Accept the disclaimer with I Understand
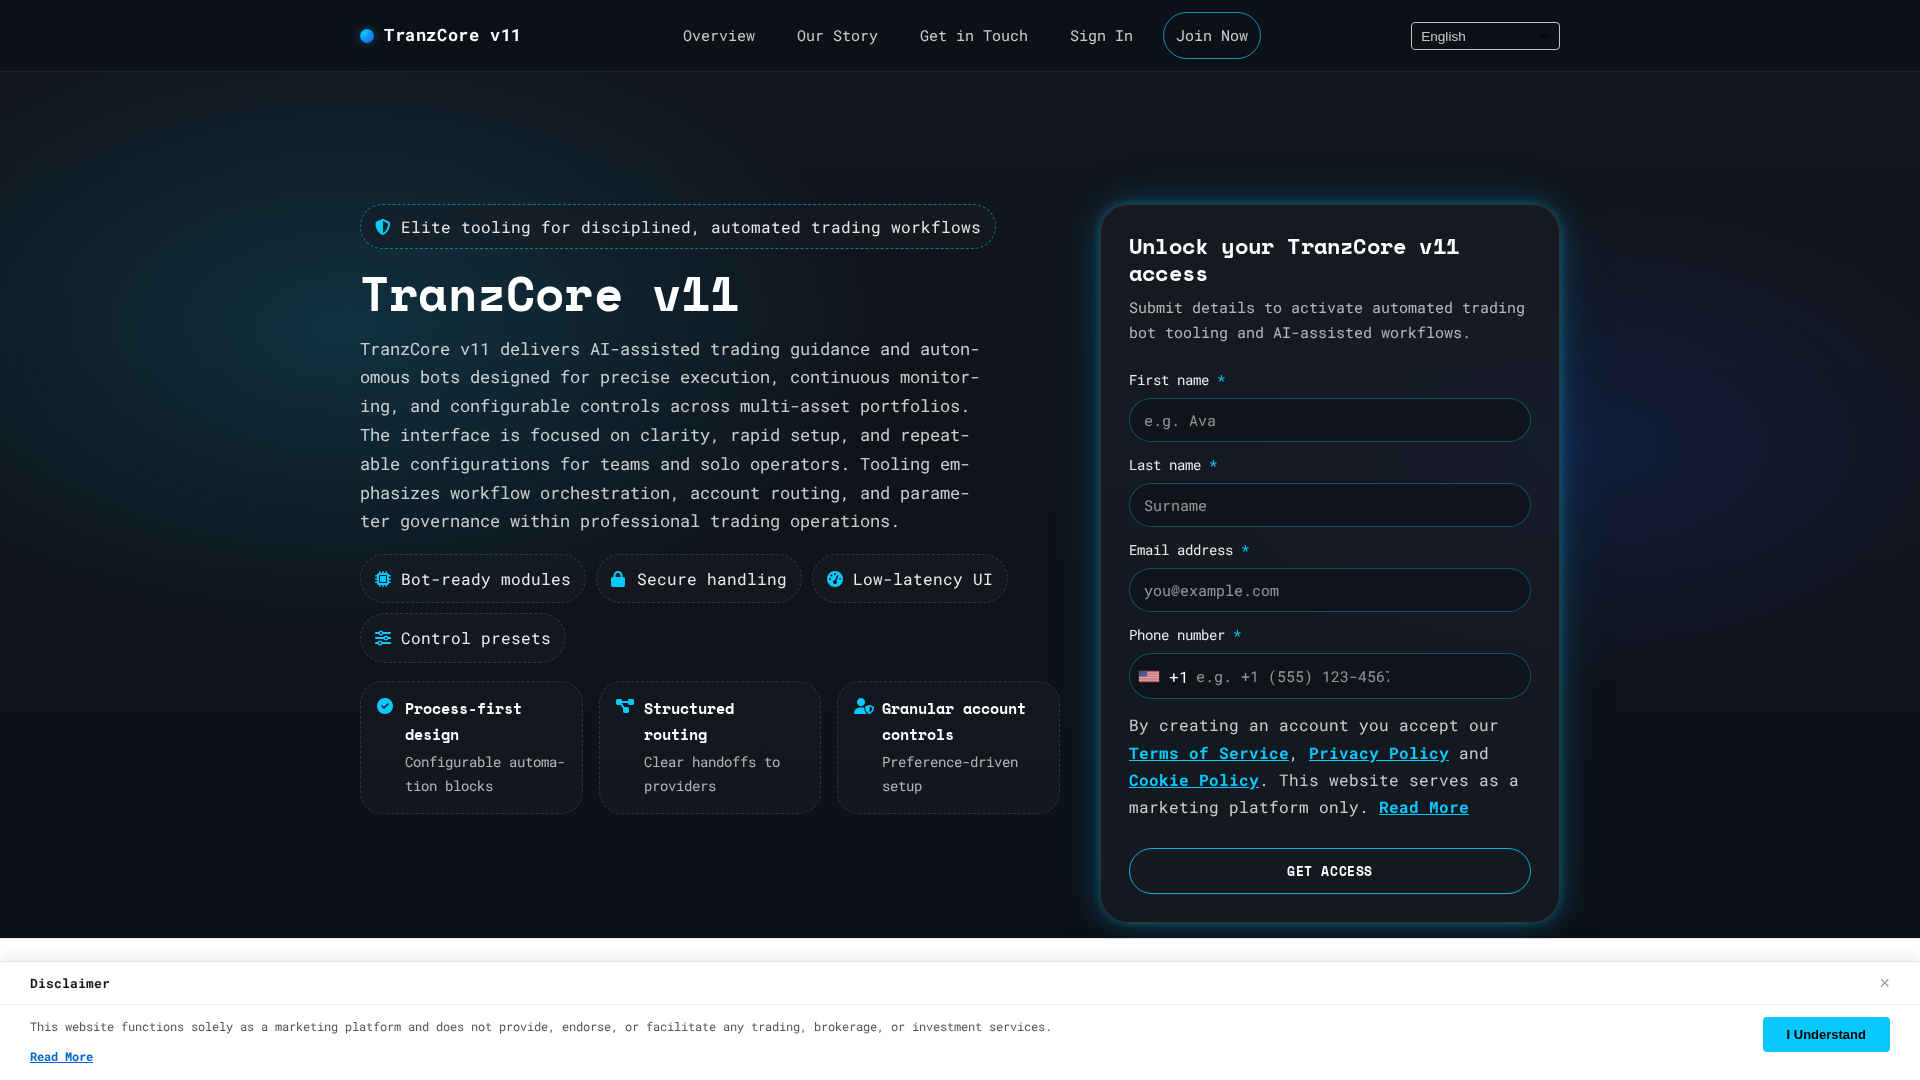1920x1080 pixels. click(x=1826, y=1034)
